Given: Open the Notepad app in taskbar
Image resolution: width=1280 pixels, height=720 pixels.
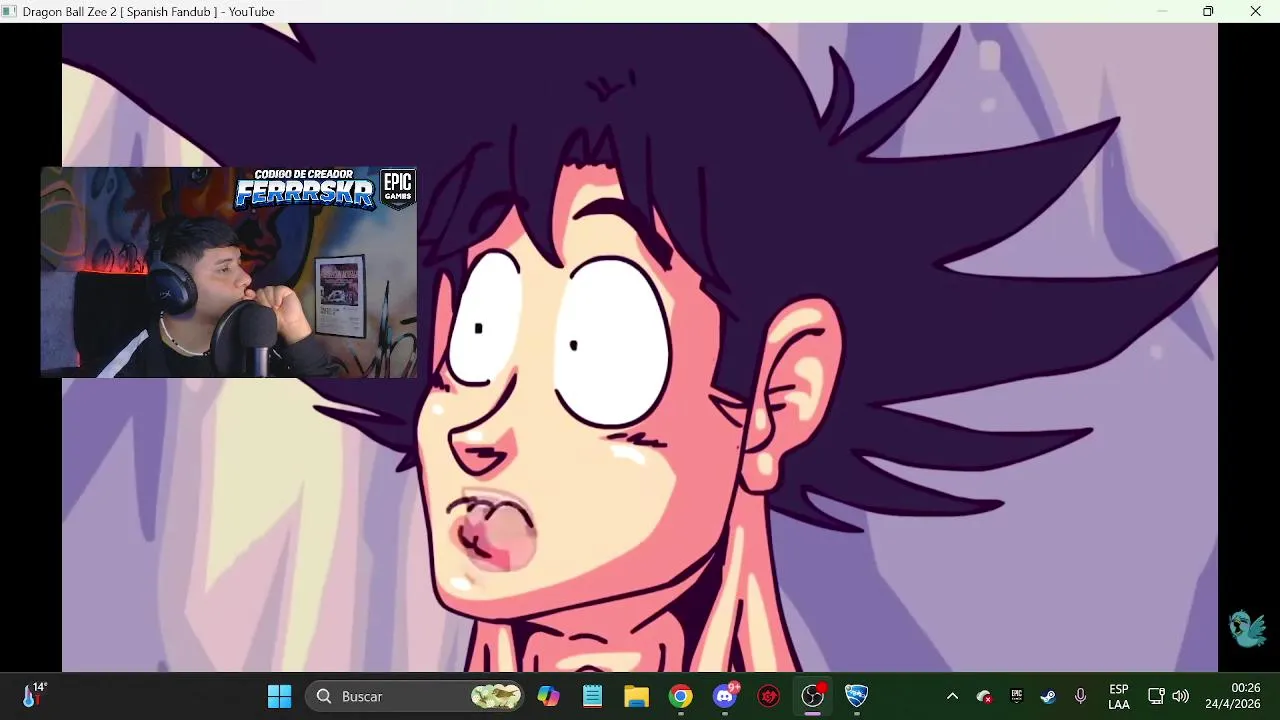Looking at the screenshot, I should [592, 696].
